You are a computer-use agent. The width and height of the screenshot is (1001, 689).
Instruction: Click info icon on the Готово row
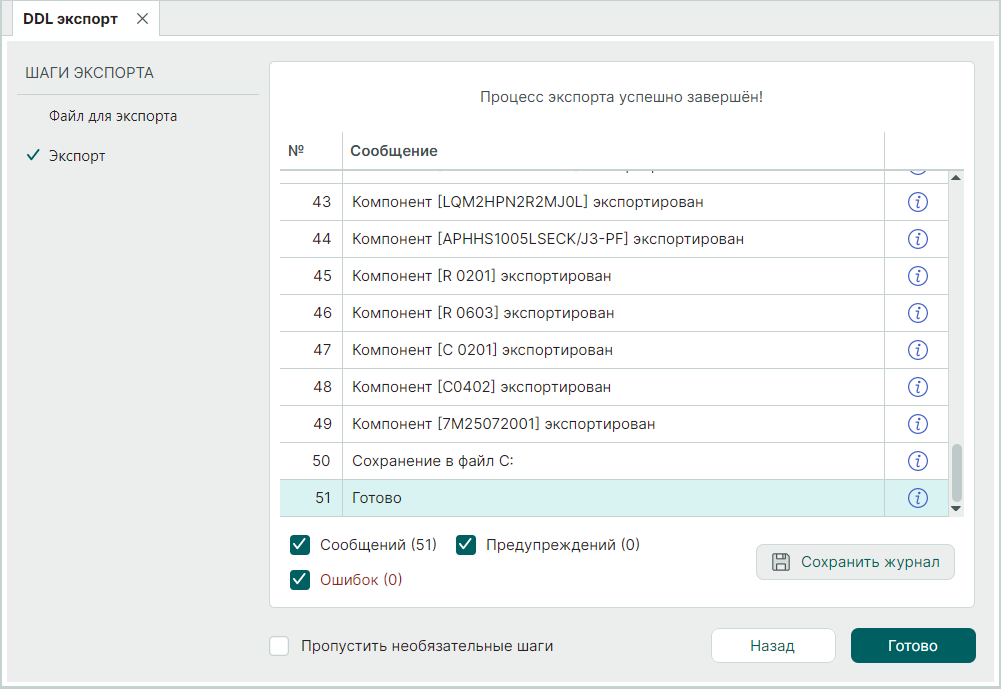(917, 498)
